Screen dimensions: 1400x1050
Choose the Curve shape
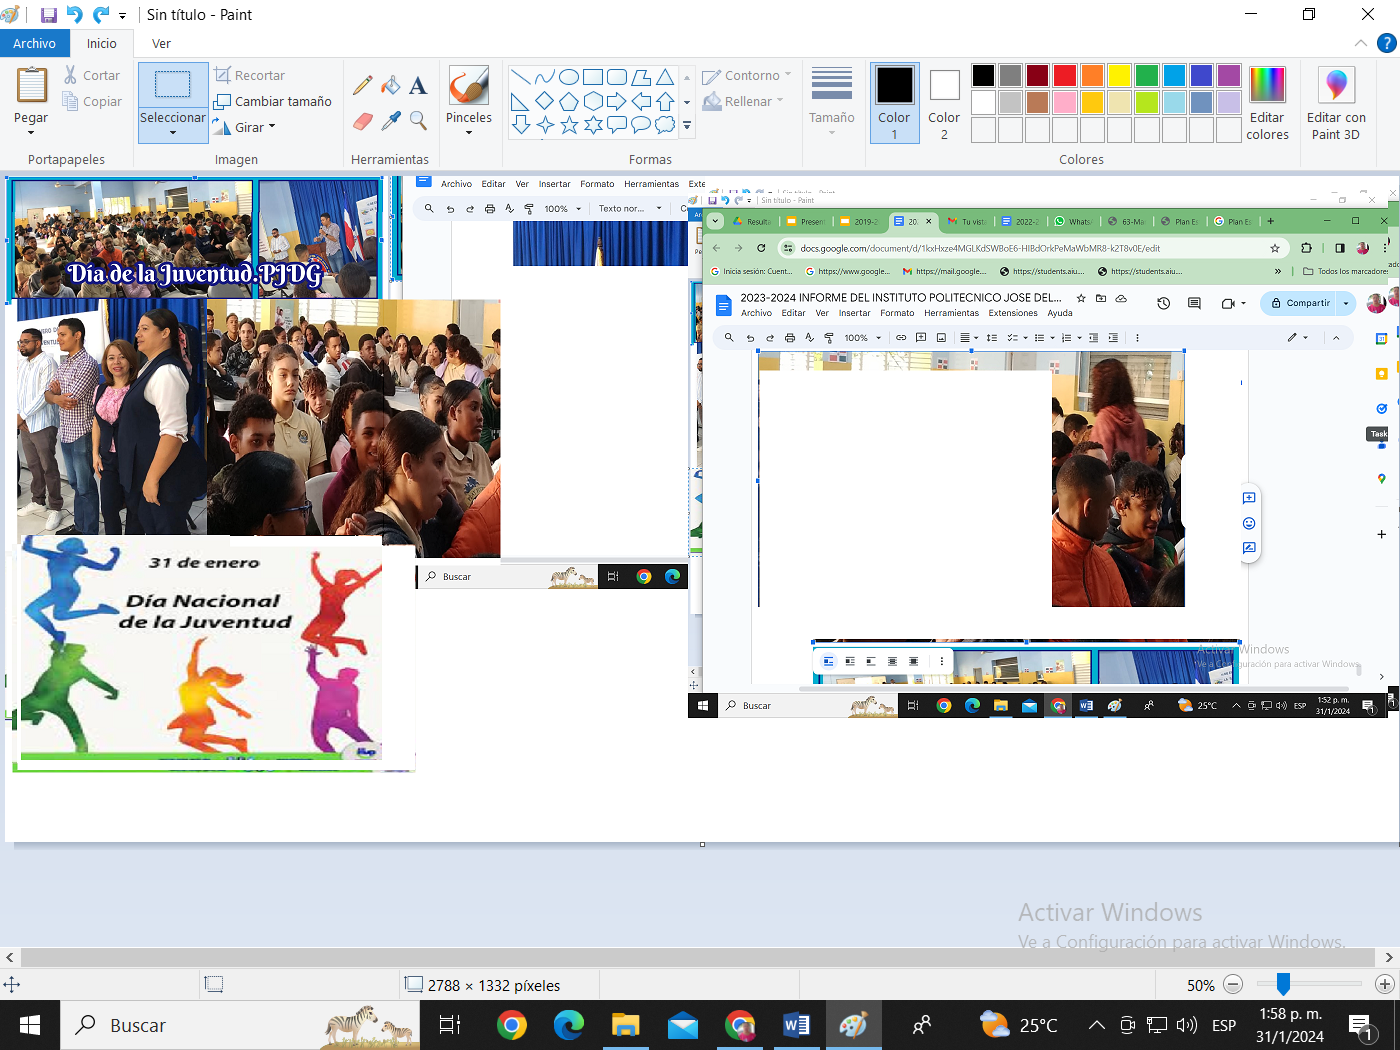(544, 77)
